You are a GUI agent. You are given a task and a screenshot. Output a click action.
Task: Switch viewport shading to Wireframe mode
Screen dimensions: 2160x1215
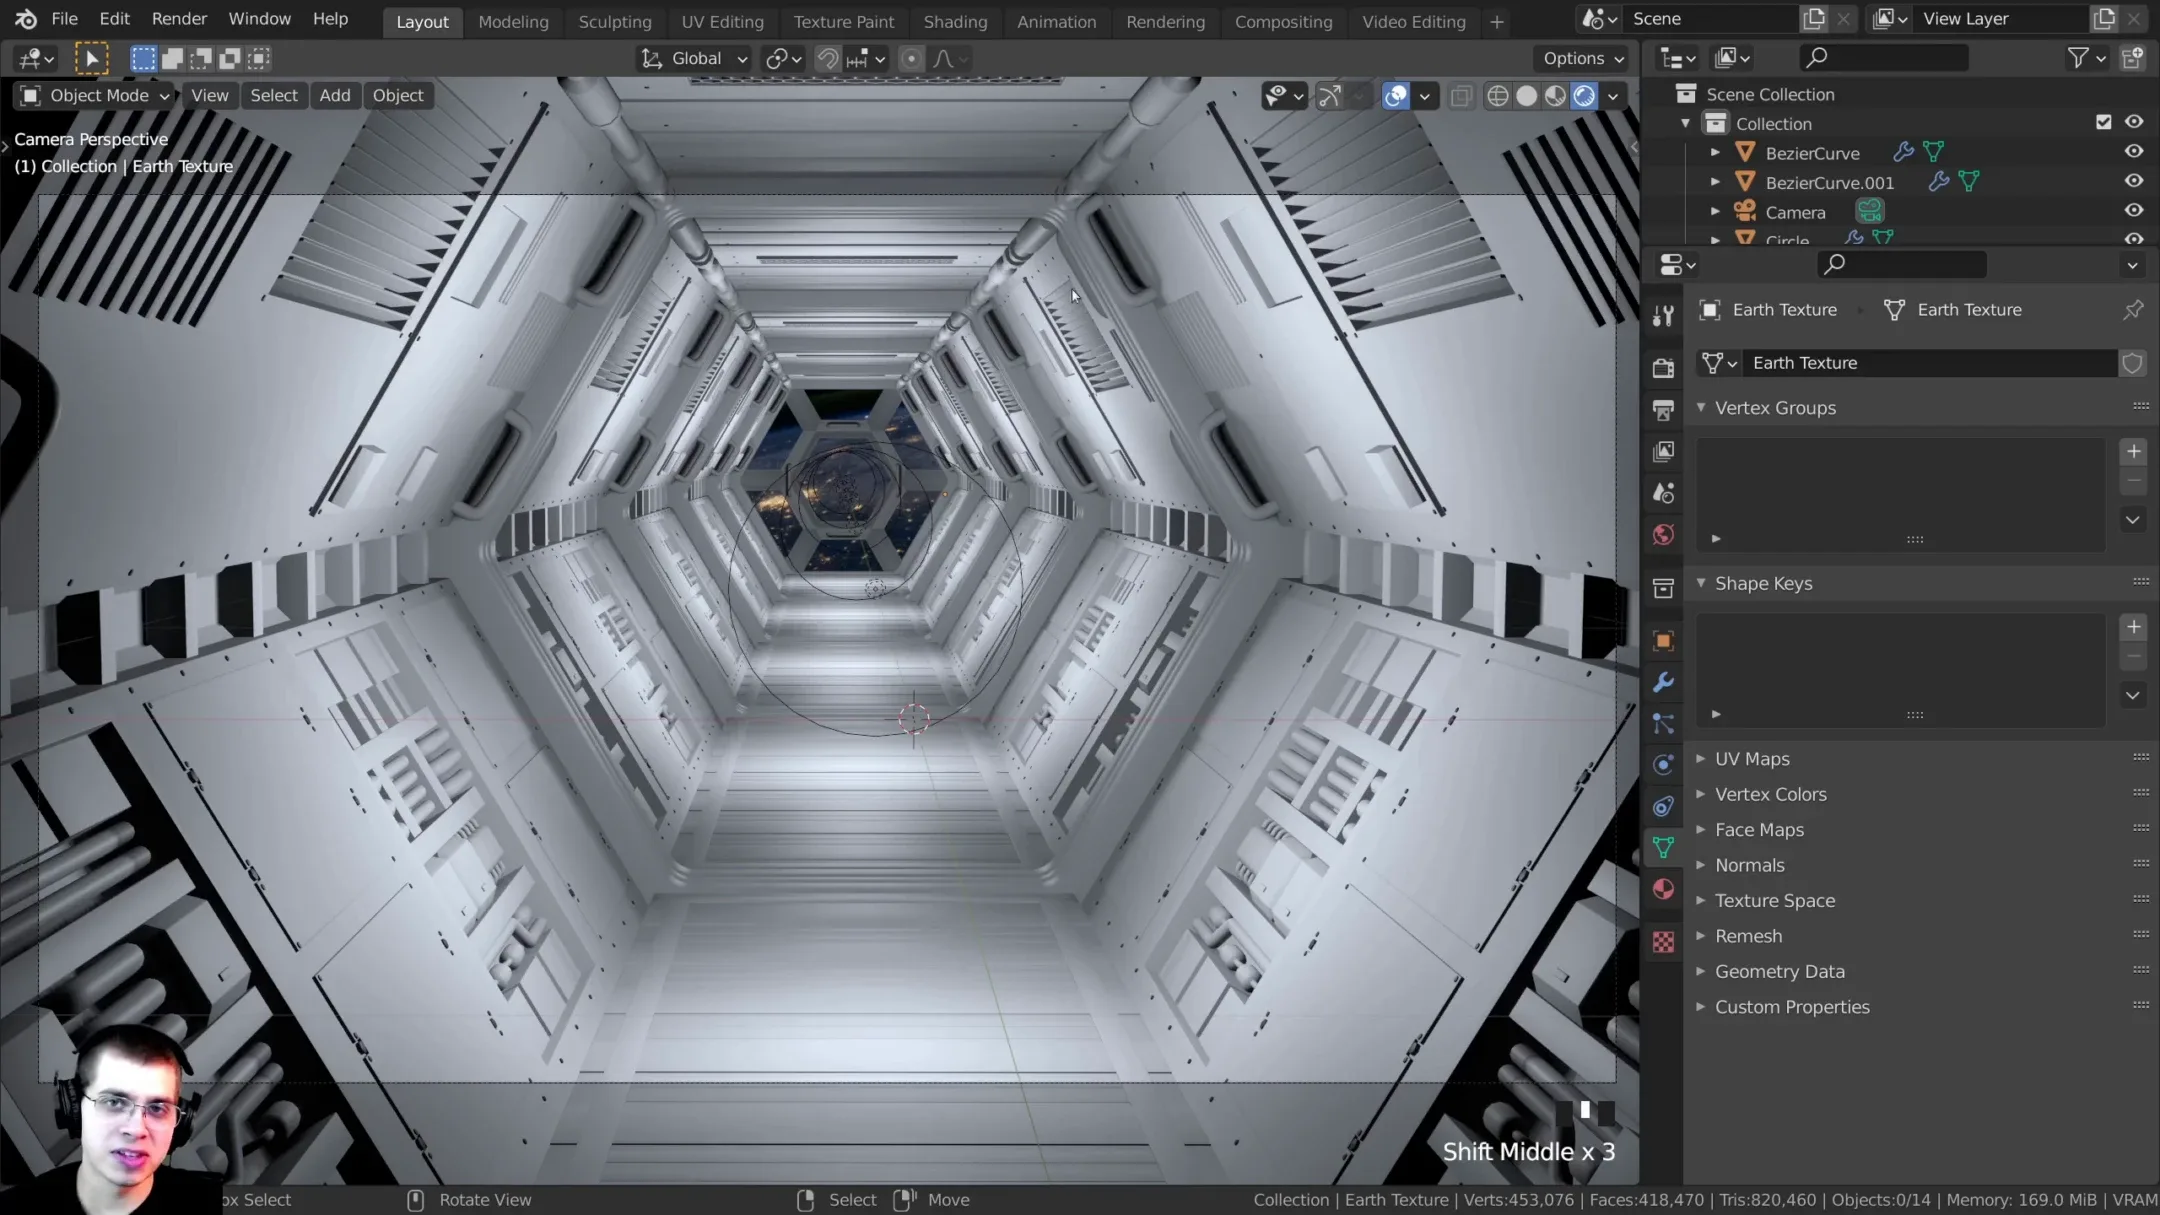pyautogui.click(x=1499, y=95)
